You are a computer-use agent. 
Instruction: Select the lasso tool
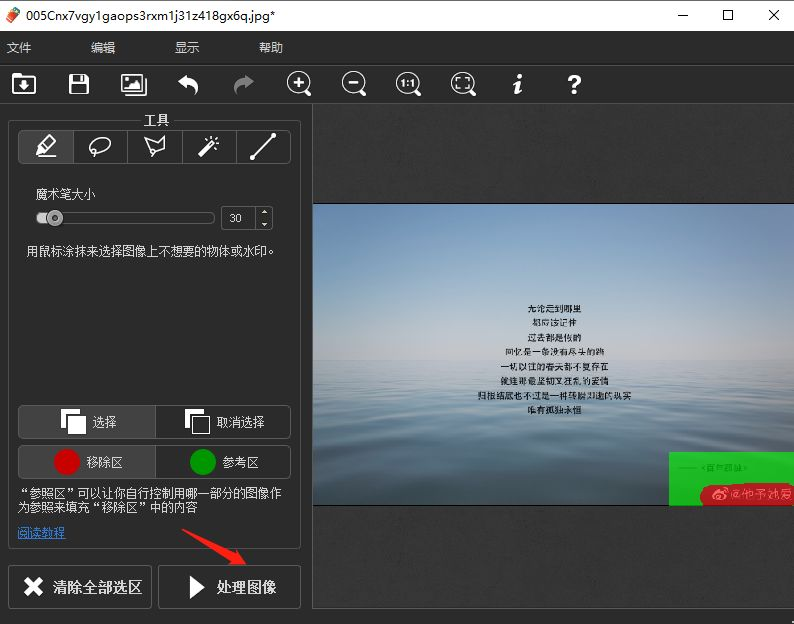[100, 147]
